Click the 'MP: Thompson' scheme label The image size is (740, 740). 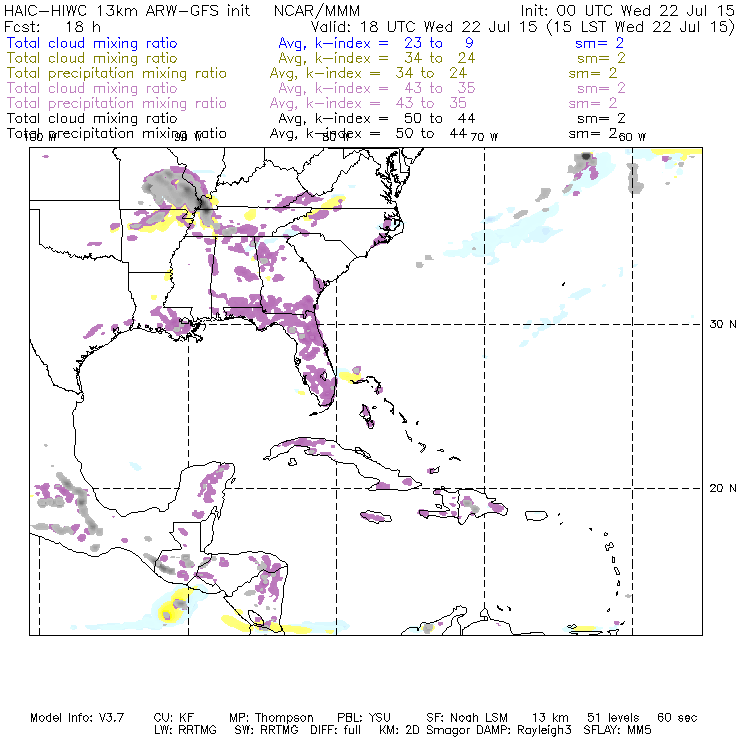coord(271,718)
